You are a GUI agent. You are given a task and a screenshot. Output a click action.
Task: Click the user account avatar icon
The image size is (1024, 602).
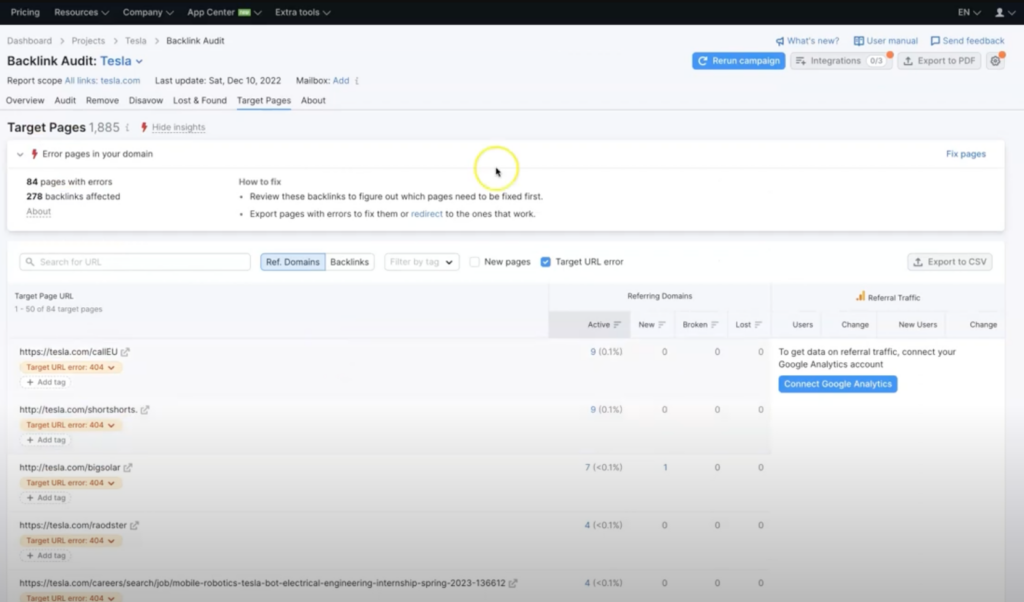(999, 12)
